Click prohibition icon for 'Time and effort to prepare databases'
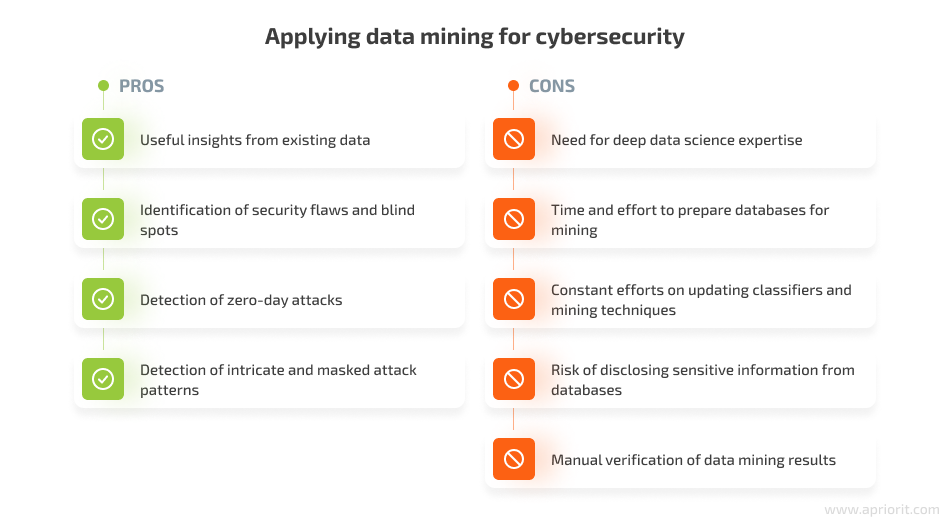 click(x=514, y=219)
